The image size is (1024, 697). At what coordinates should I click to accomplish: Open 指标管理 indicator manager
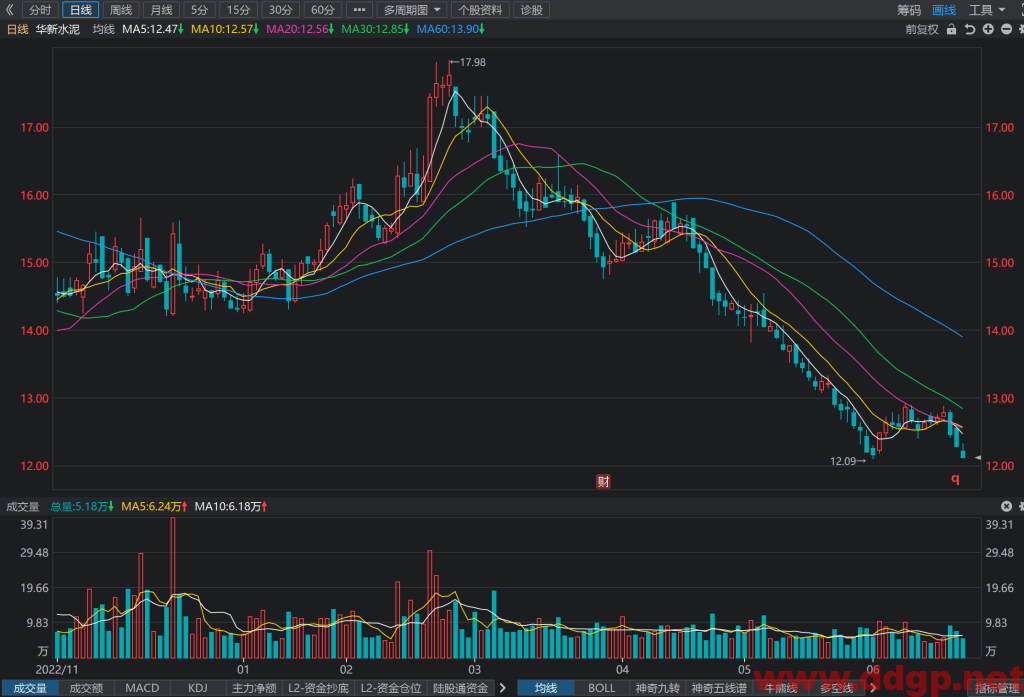[997, 688]
